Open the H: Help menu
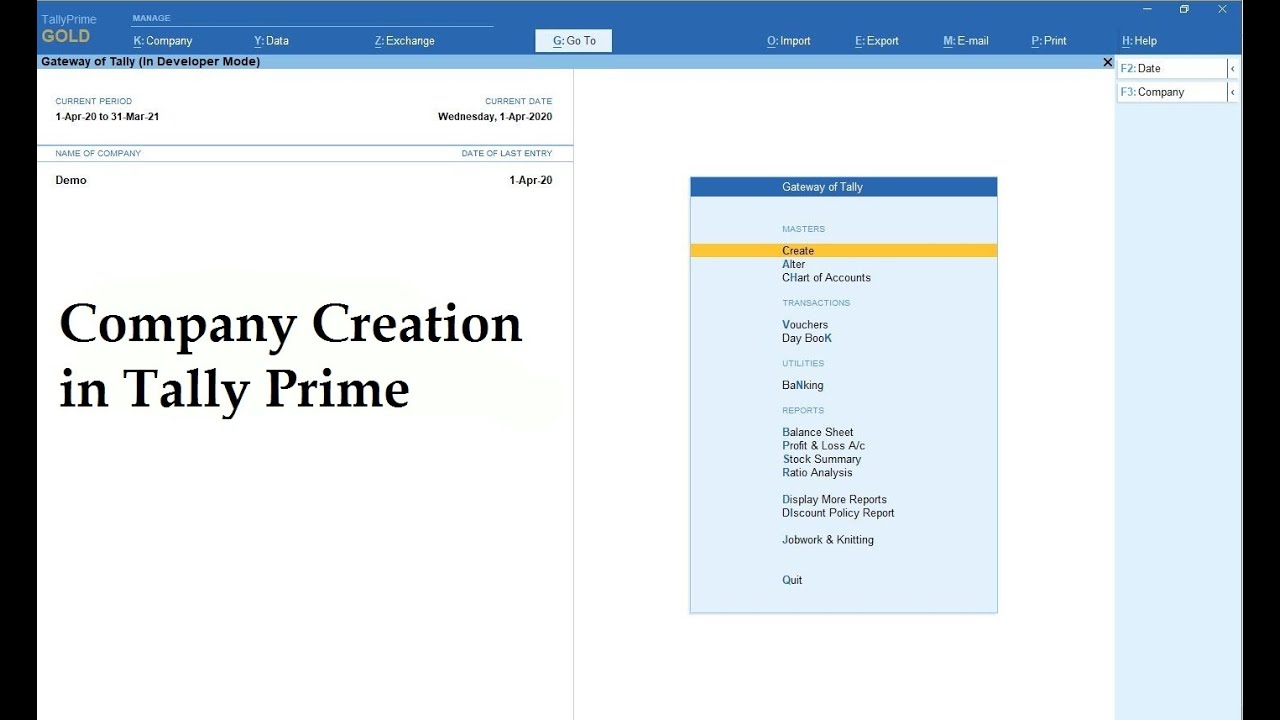 coord(1139,41)
